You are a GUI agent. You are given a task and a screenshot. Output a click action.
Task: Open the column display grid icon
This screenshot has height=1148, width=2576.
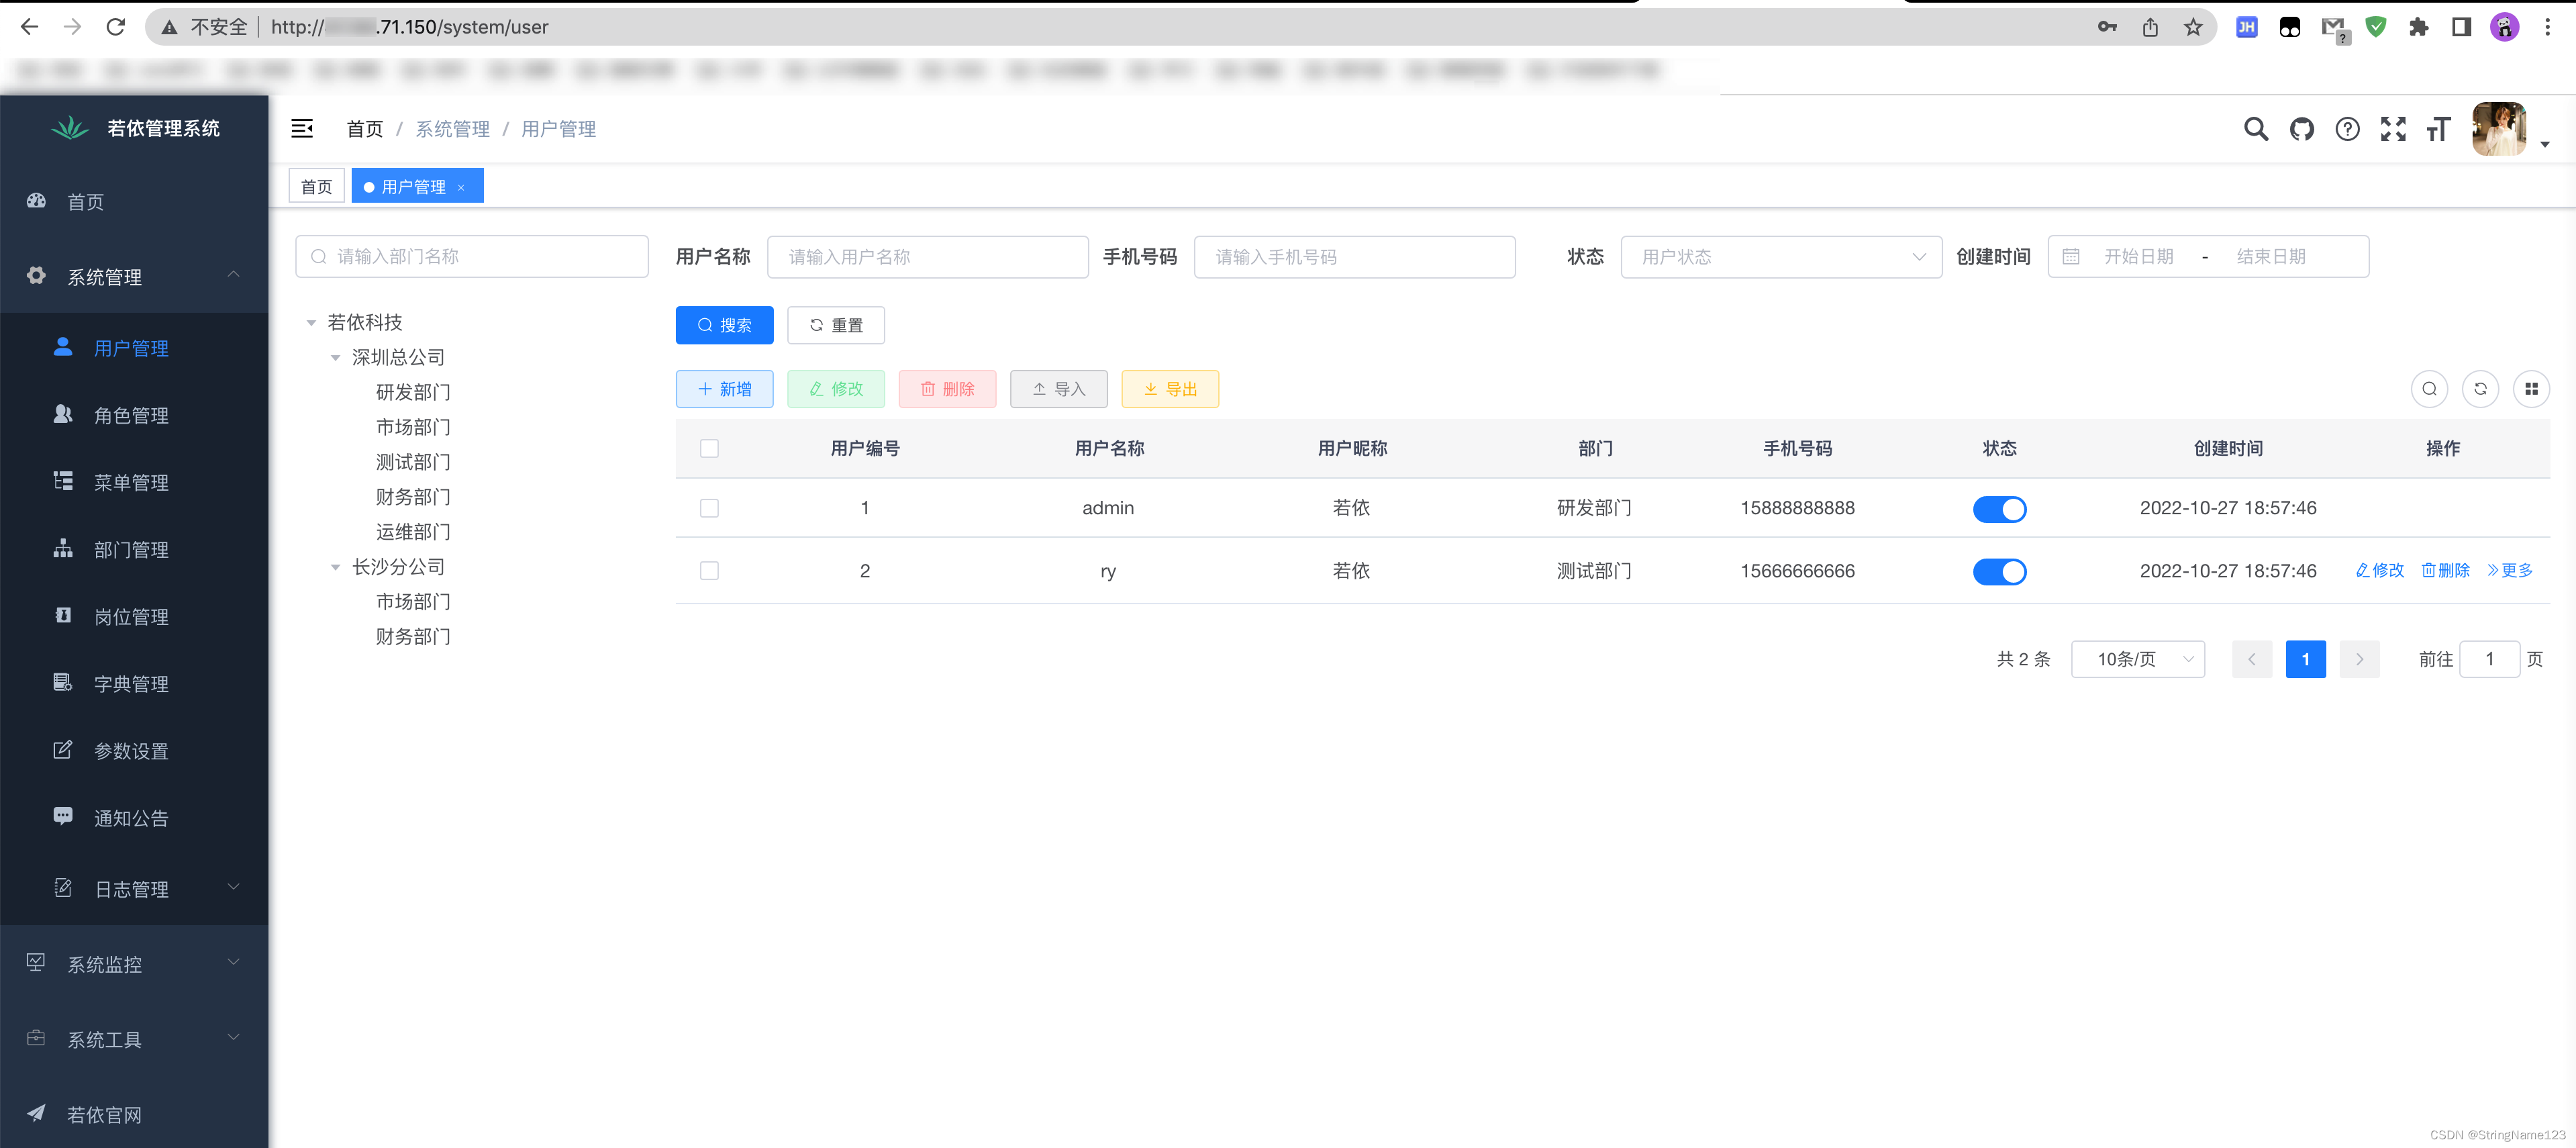pos(2531,389)
